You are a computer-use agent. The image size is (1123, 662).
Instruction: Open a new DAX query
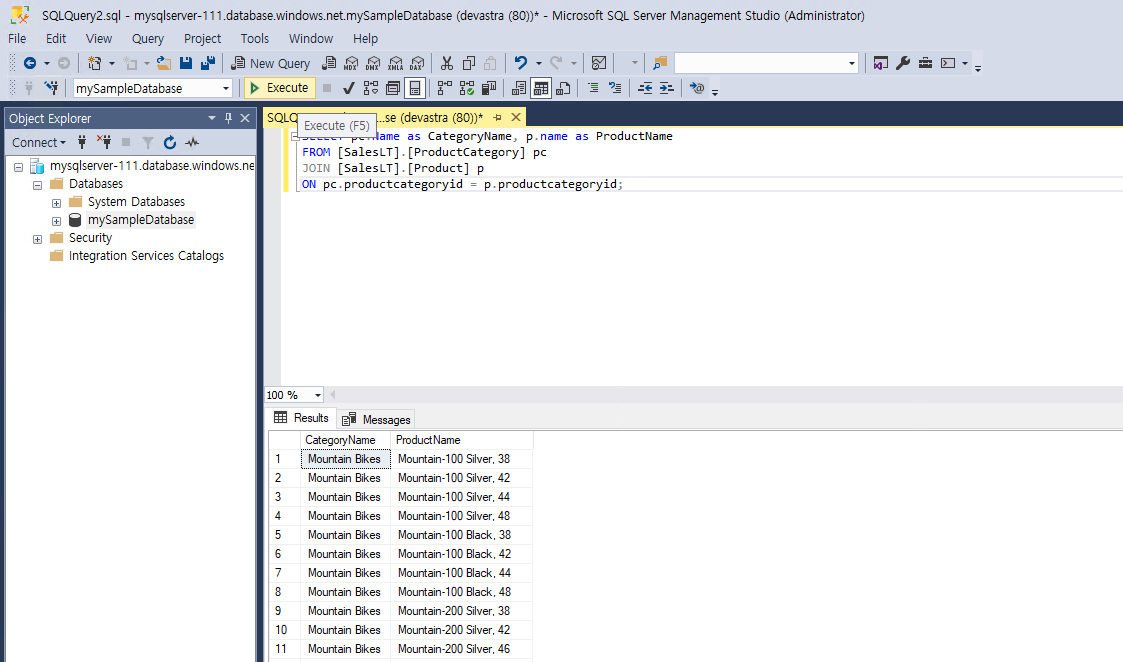pyautogui.click(x=418, y=63)
